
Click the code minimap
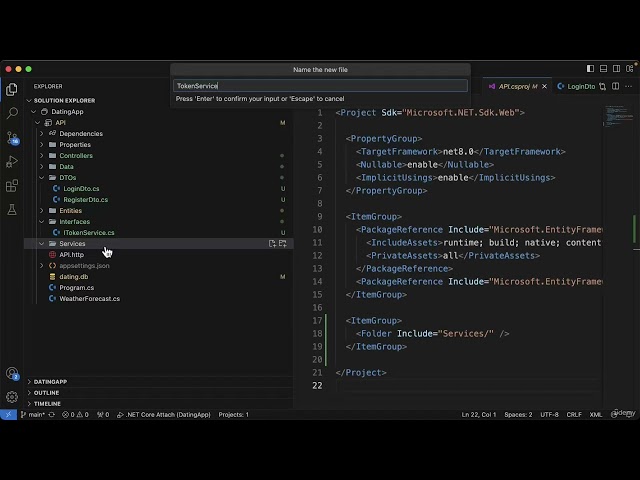pyautogui.click(x=618, y=116)
